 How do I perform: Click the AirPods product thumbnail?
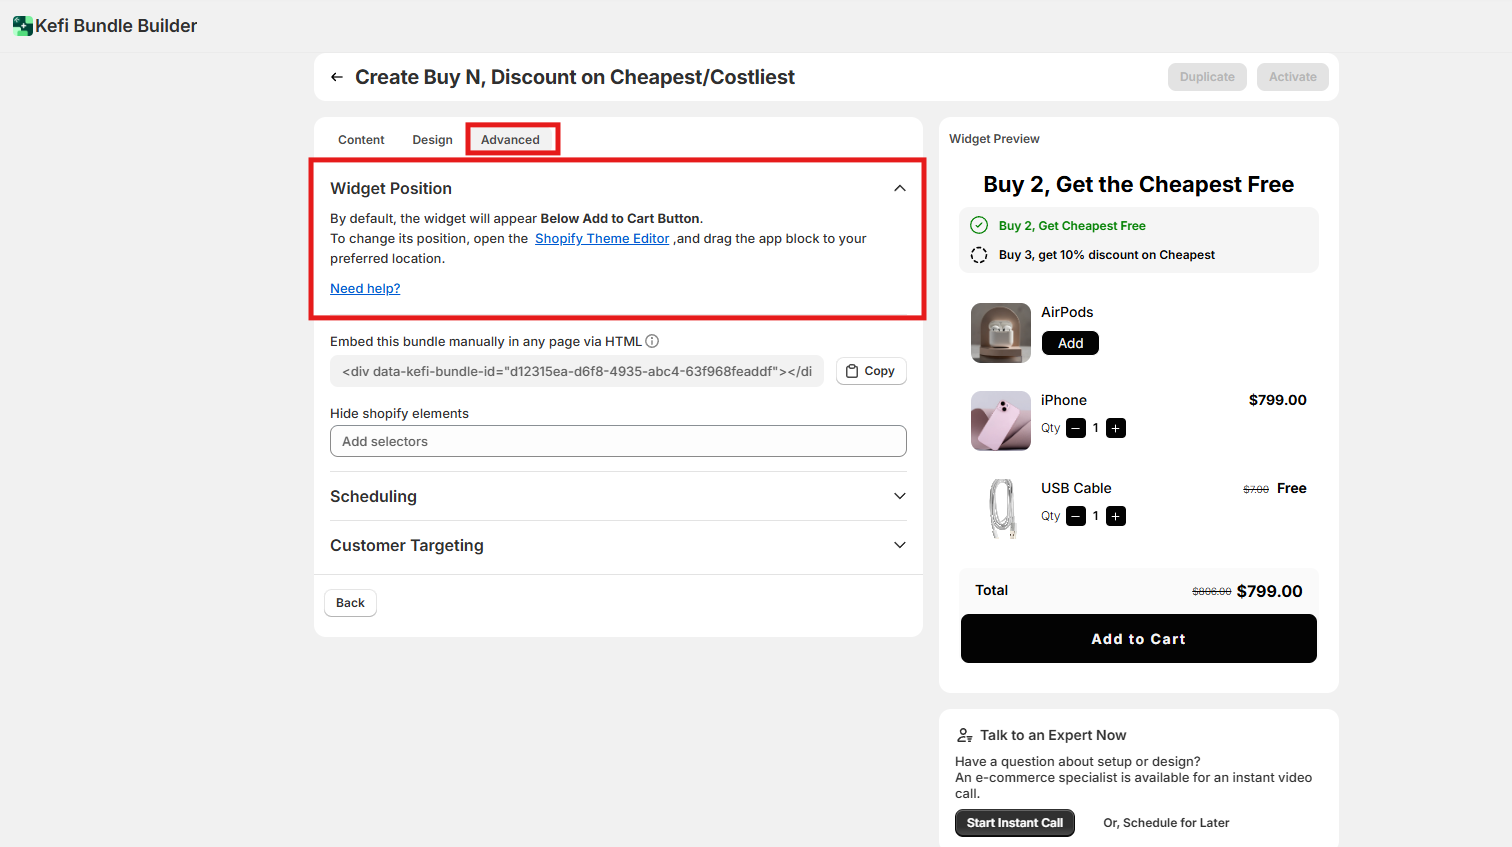[x=1000, y=333]
